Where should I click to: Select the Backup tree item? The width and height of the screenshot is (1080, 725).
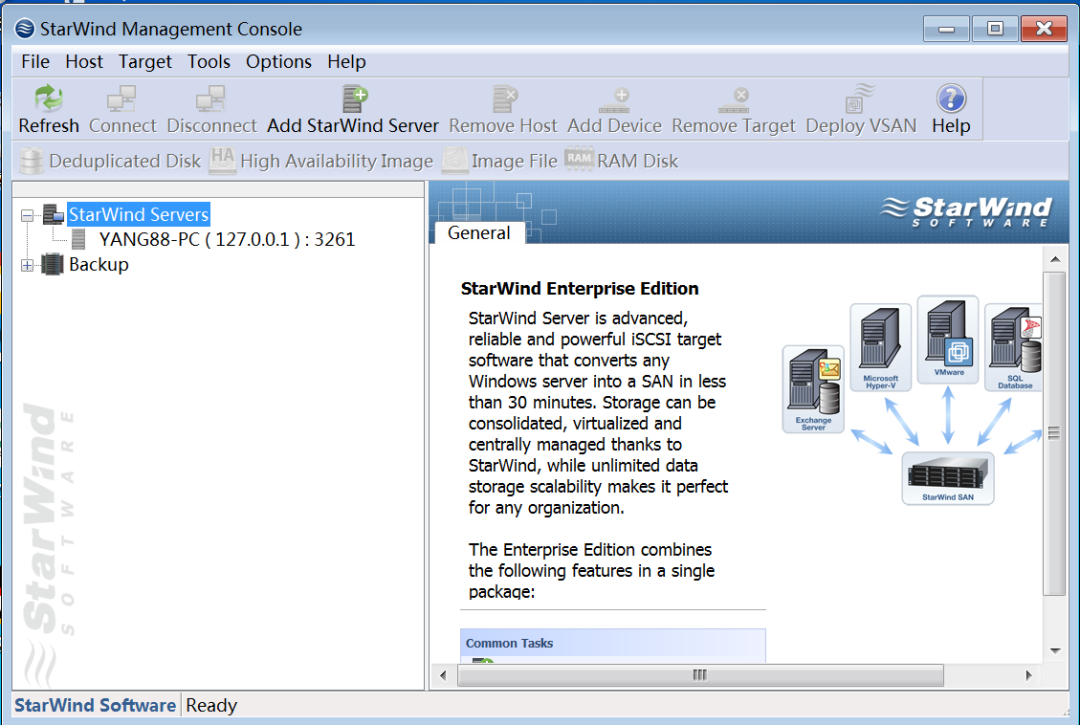coord(98,264)
